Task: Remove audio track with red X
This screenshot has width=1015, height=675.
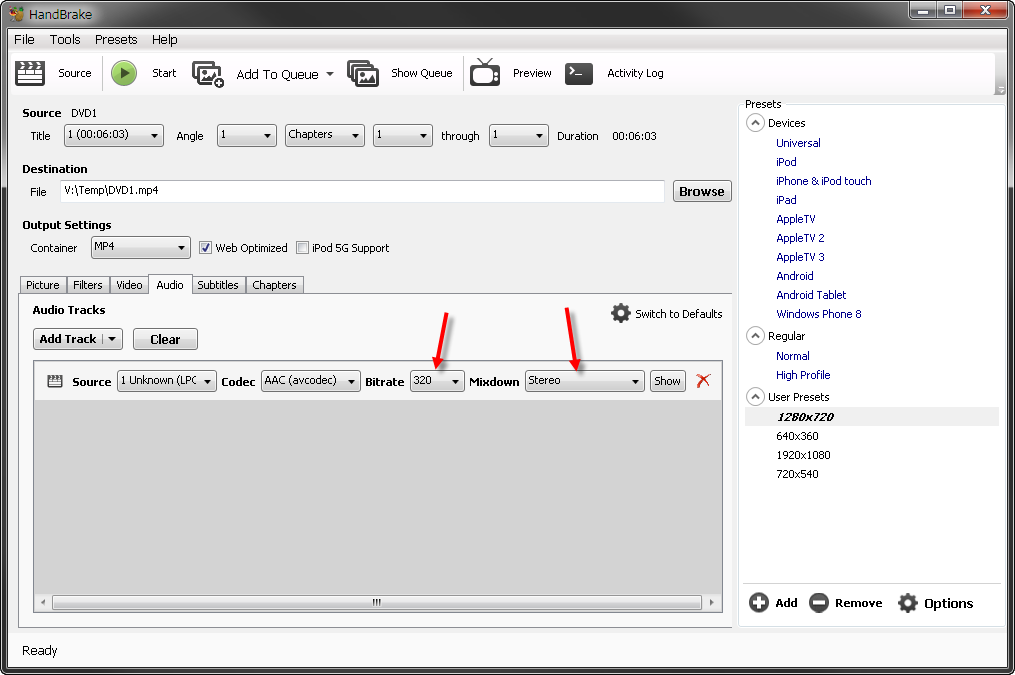Action: tap(703, 380)
